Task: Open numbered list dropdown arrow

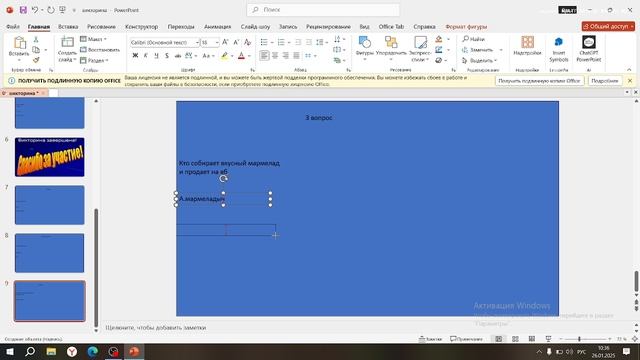Action: point(289,42)
